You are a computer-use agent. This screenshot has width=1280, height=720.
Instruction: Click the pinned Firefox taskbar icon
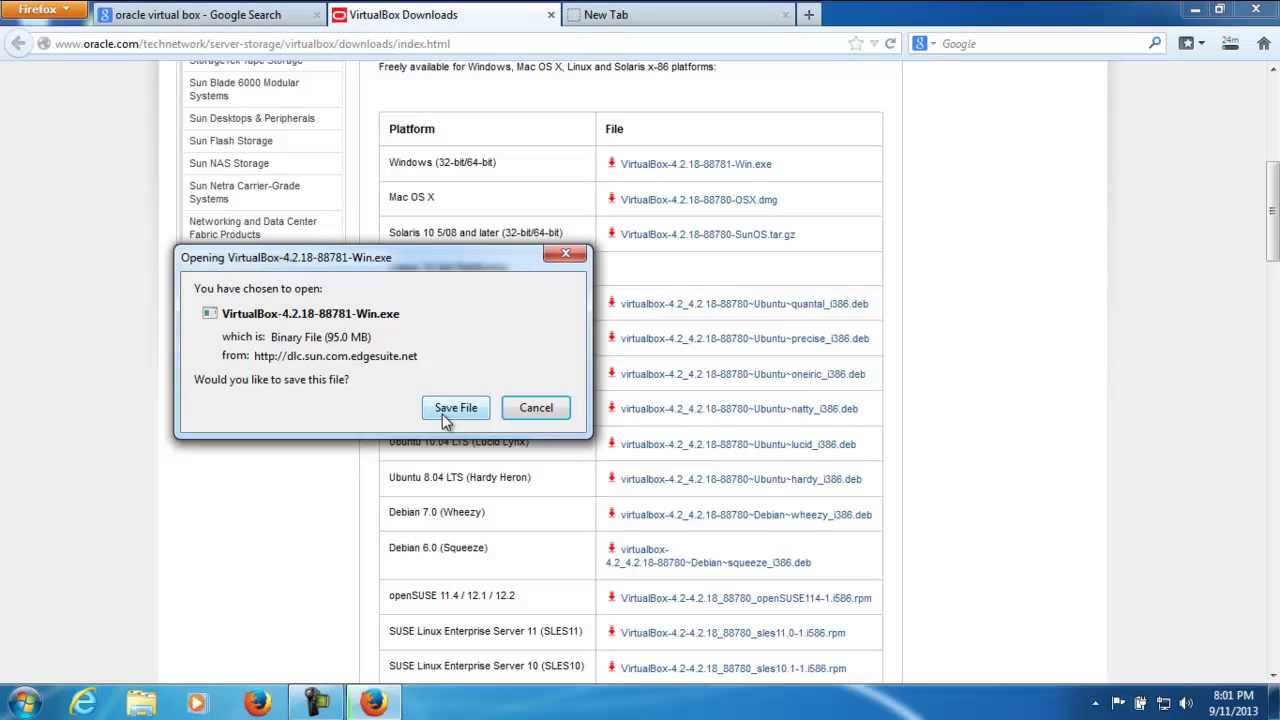click(257, 702)
